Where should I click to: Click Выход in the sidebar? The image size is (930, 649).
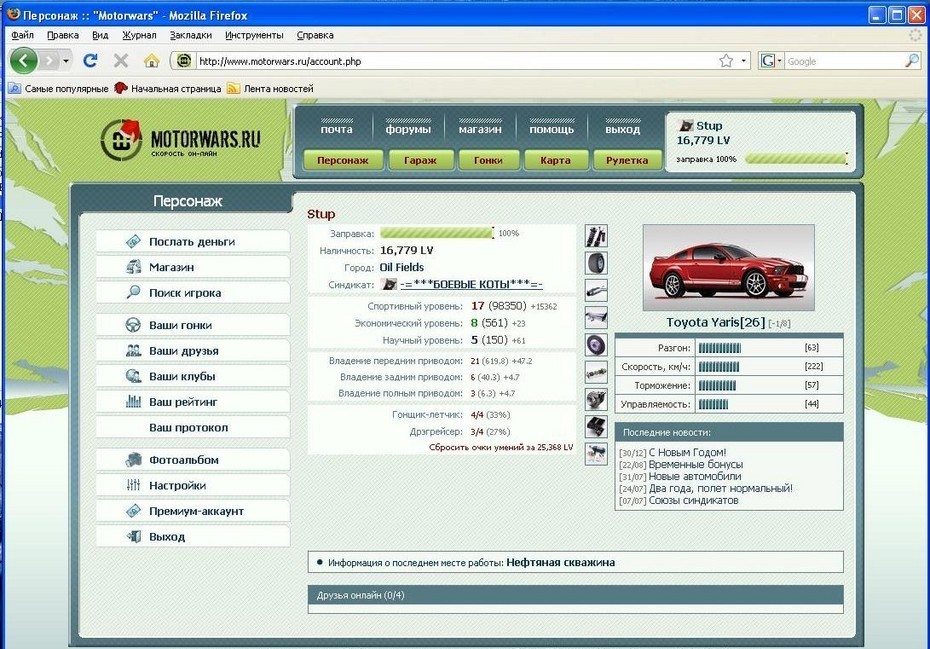(x=193, y=536)
